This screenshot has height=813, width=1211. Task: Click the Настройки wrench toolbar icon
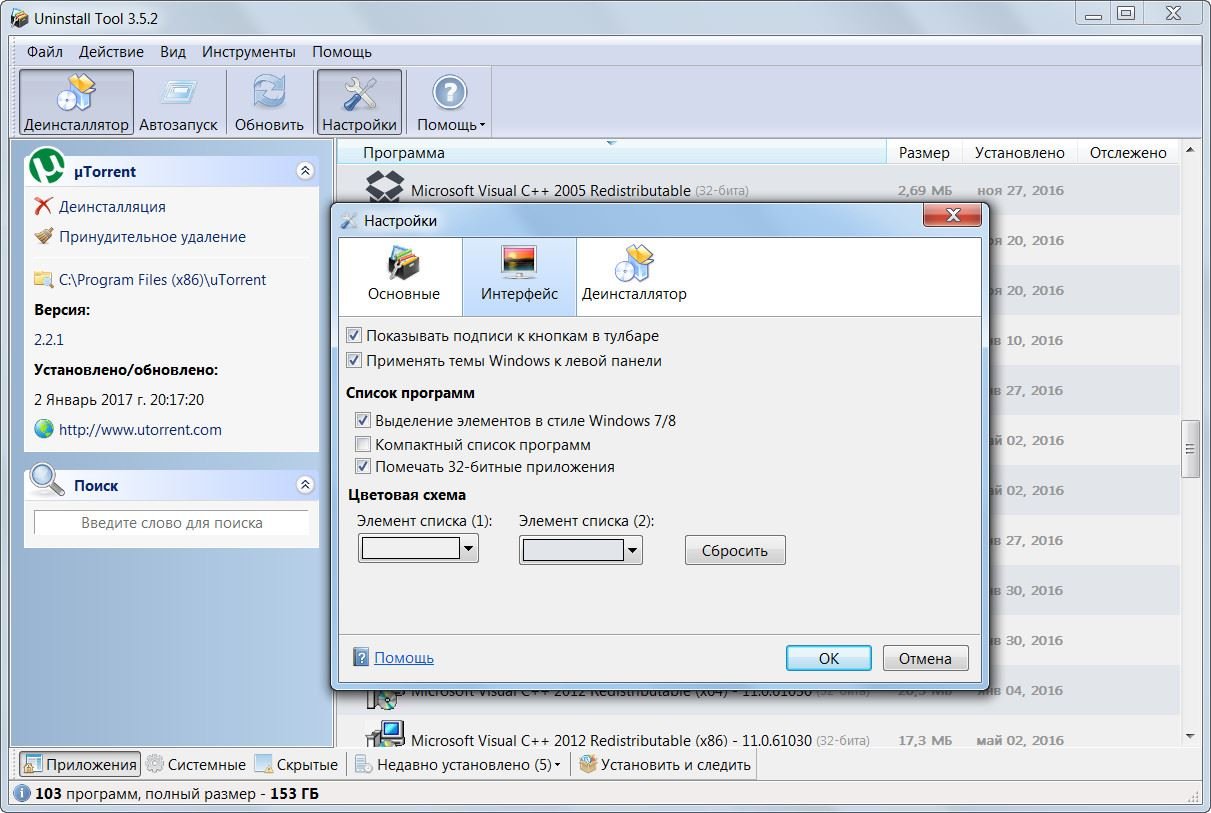click(359, 94)
